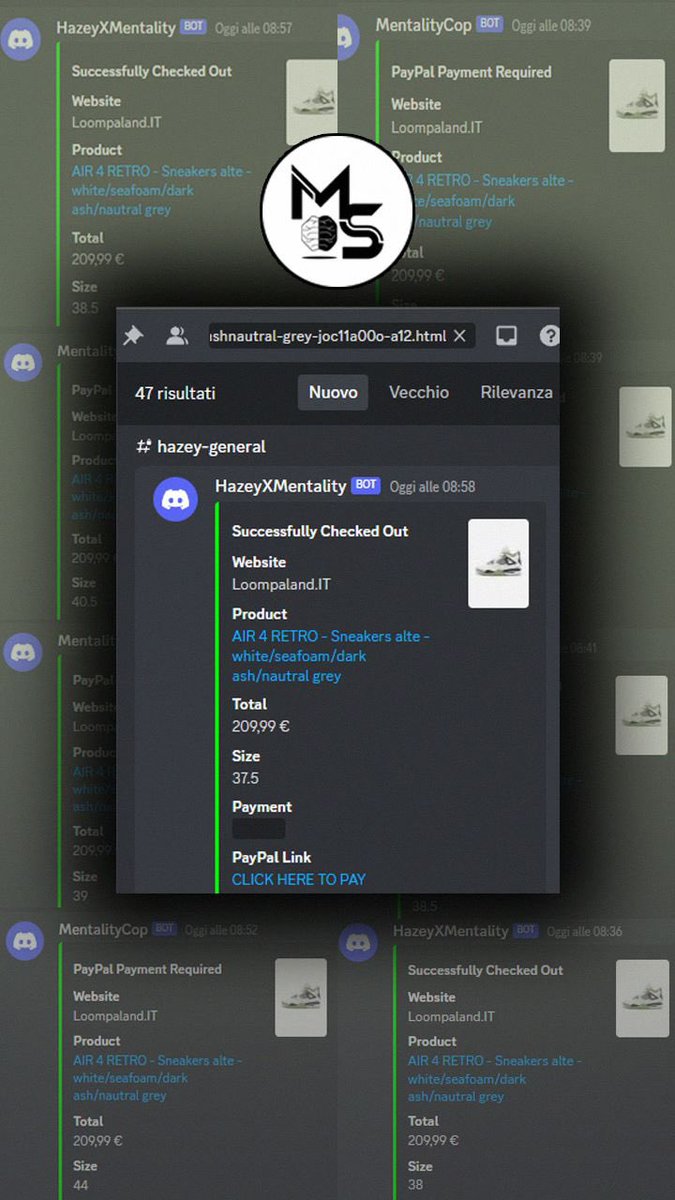Click the BOT tag in the 08:58 message
This screenshot has width=675, height=1200.
click(366, 486)
